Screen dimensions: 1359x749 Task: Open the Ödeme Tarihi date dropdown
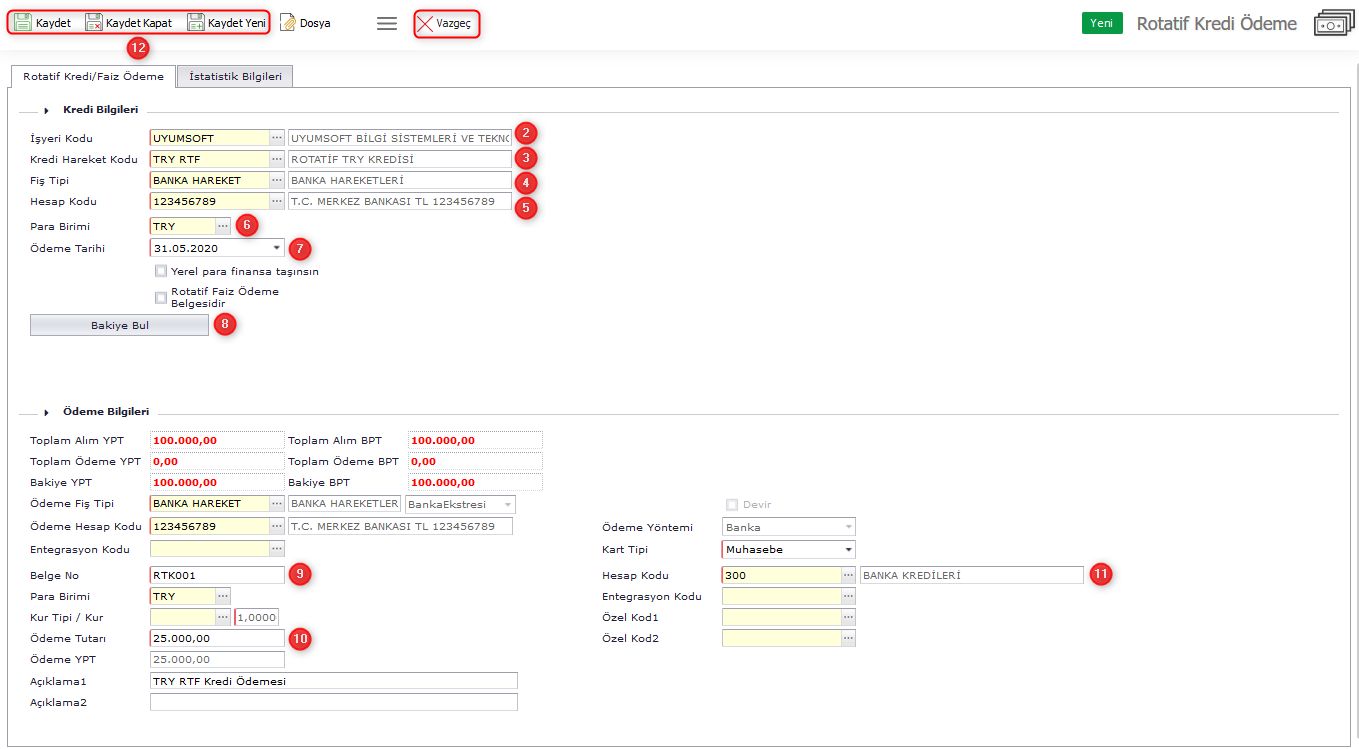276,247
